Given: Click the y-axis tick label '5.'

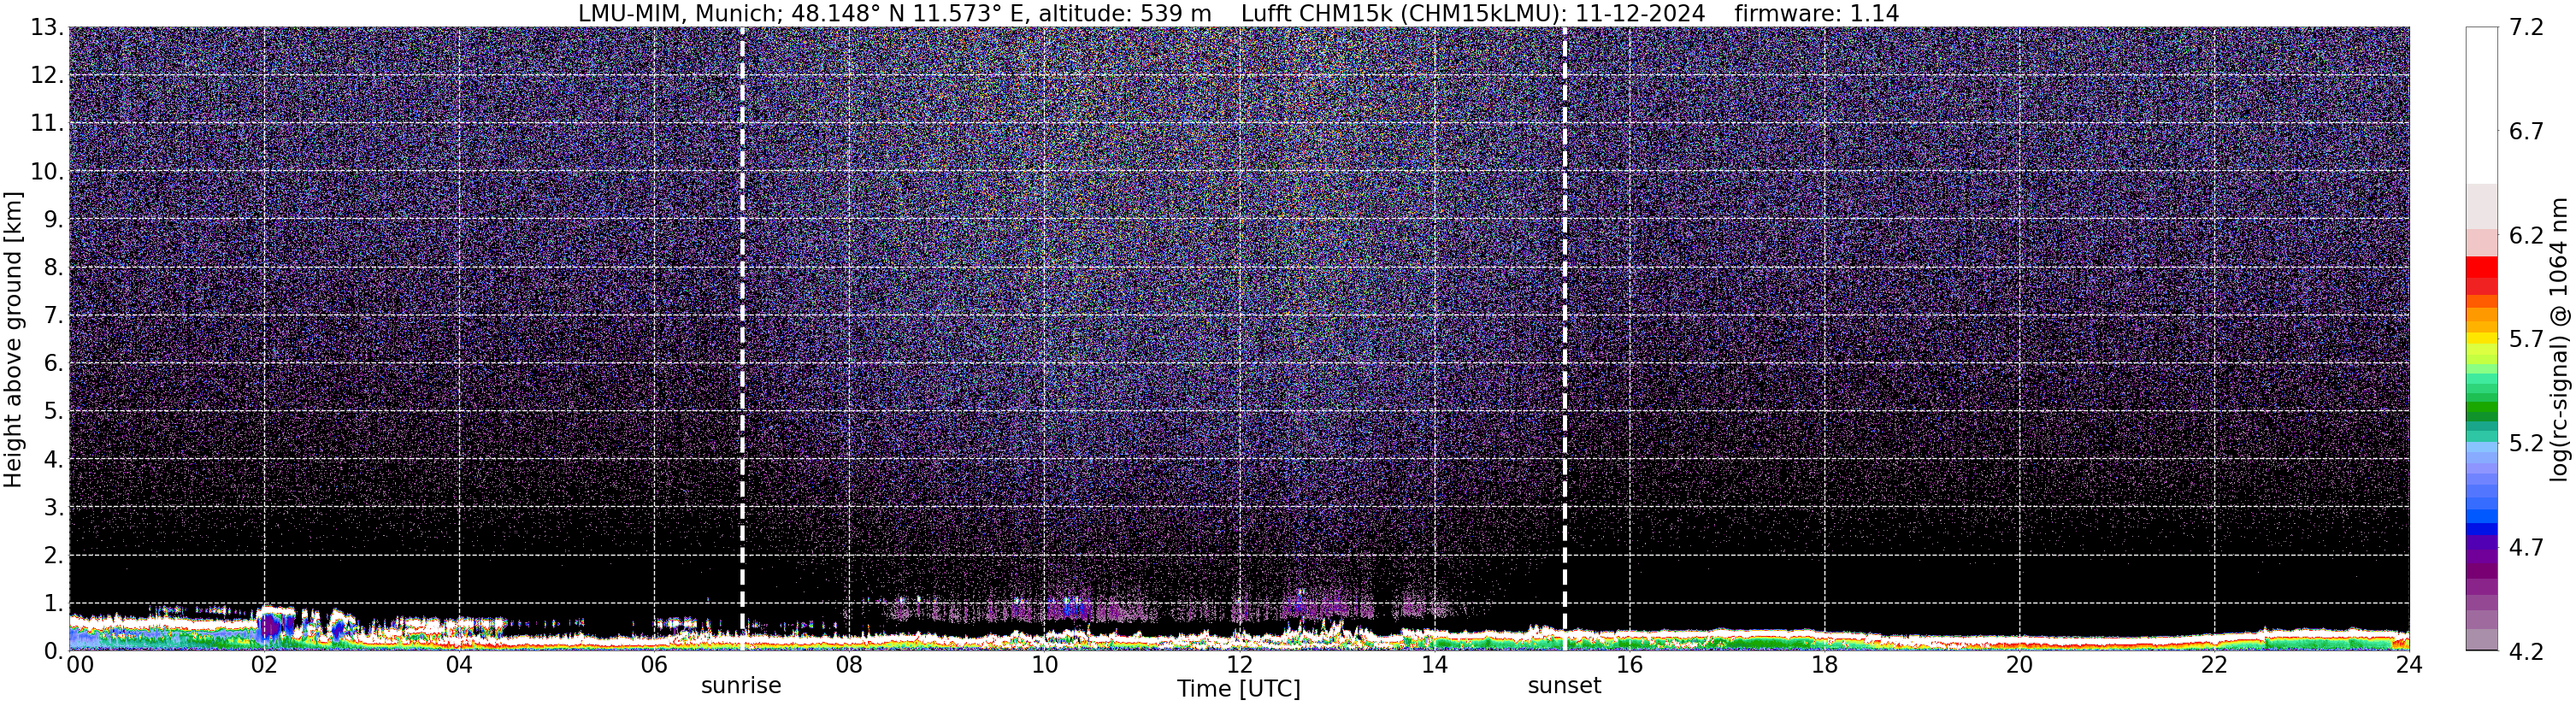Looking at the screenshot, I should pyautogui.click(x=54, y=412).
